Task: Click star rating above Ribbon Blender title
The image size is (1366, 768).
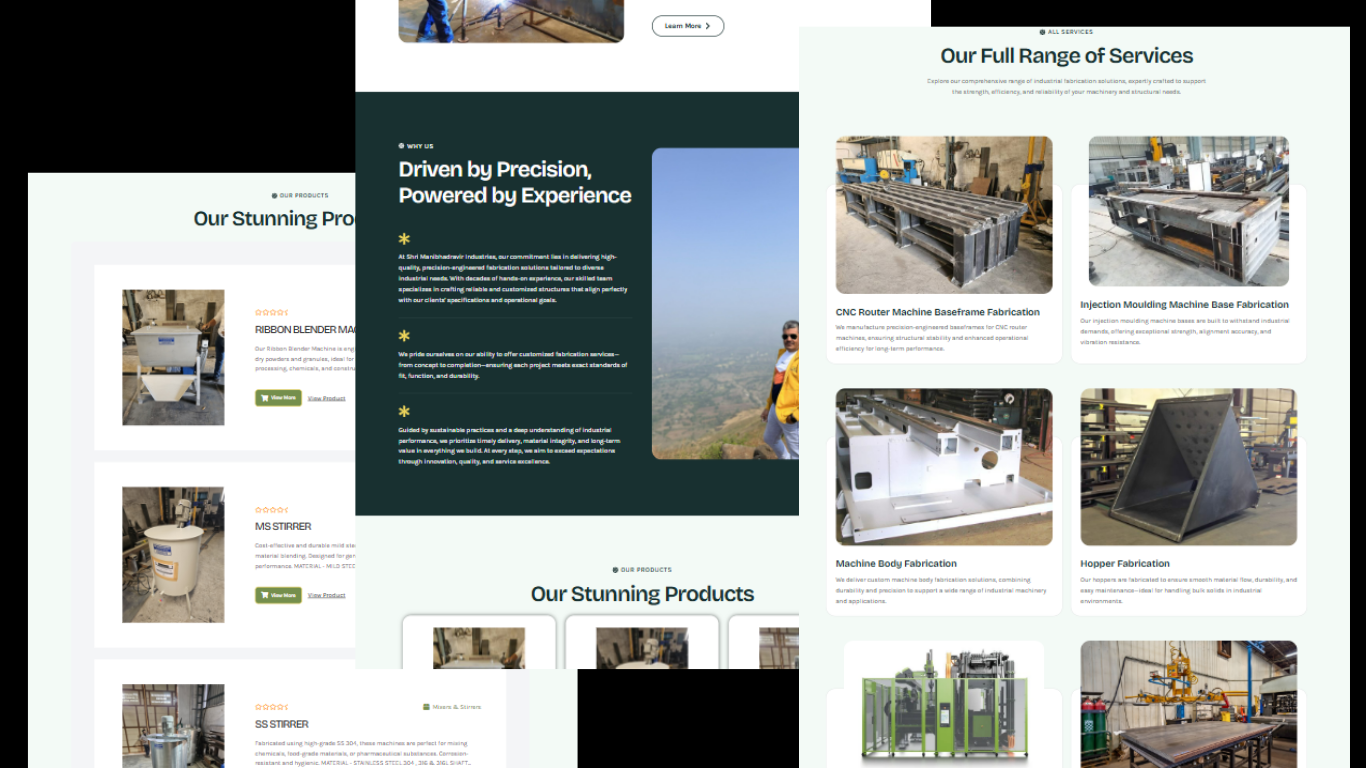Action: (271, 313)
